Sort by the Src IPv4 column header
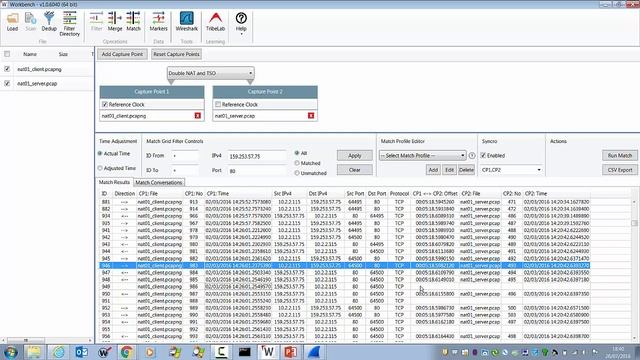 (289, 193)
